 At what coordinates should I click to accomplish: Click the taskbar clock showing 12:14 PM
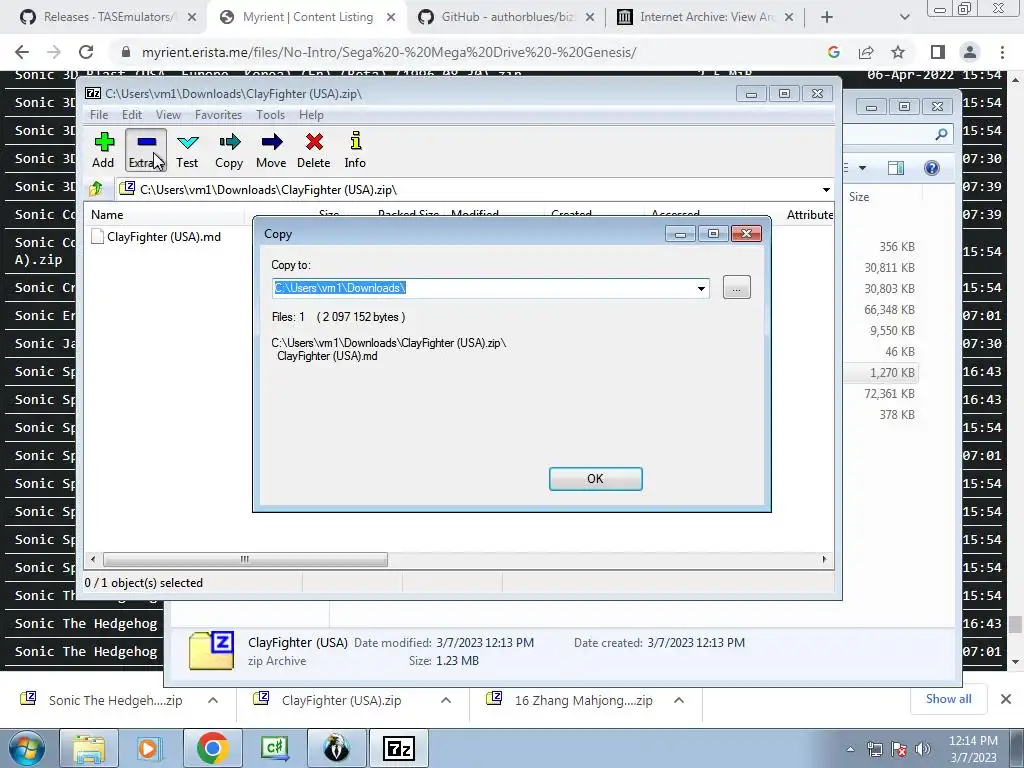973,748
